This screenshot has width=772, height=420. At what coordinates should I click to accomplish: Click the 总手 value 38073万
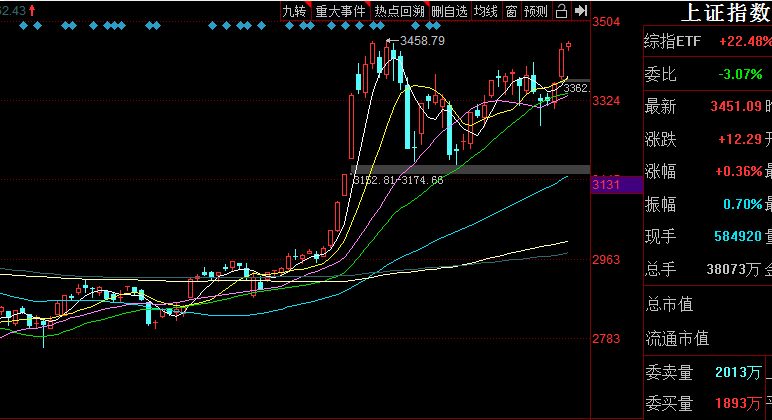(x=734, y=269)
